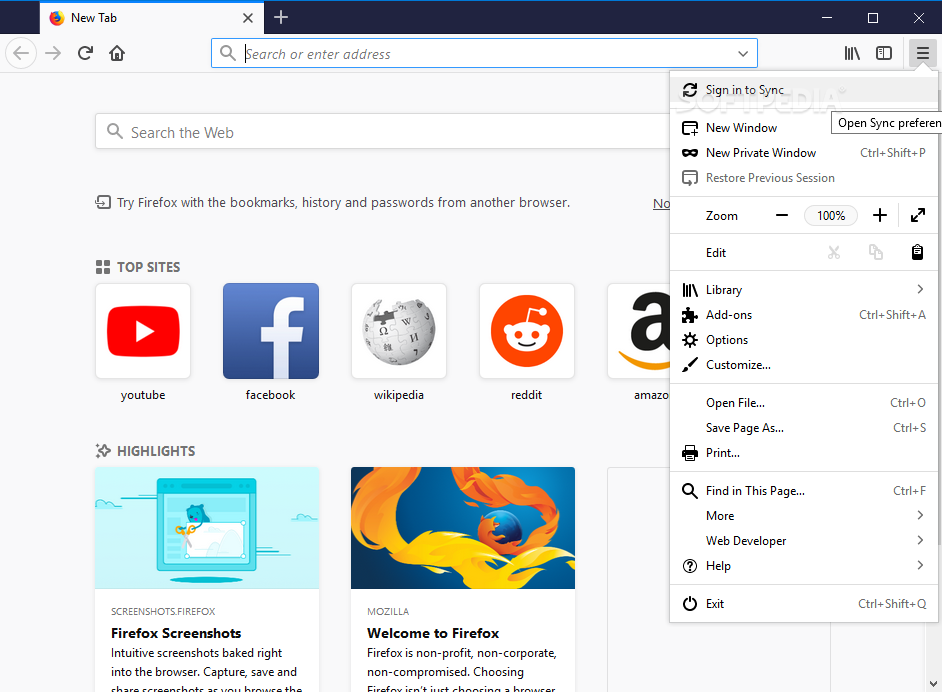
Task: Close the hamburger application menu
Action: 922,53
